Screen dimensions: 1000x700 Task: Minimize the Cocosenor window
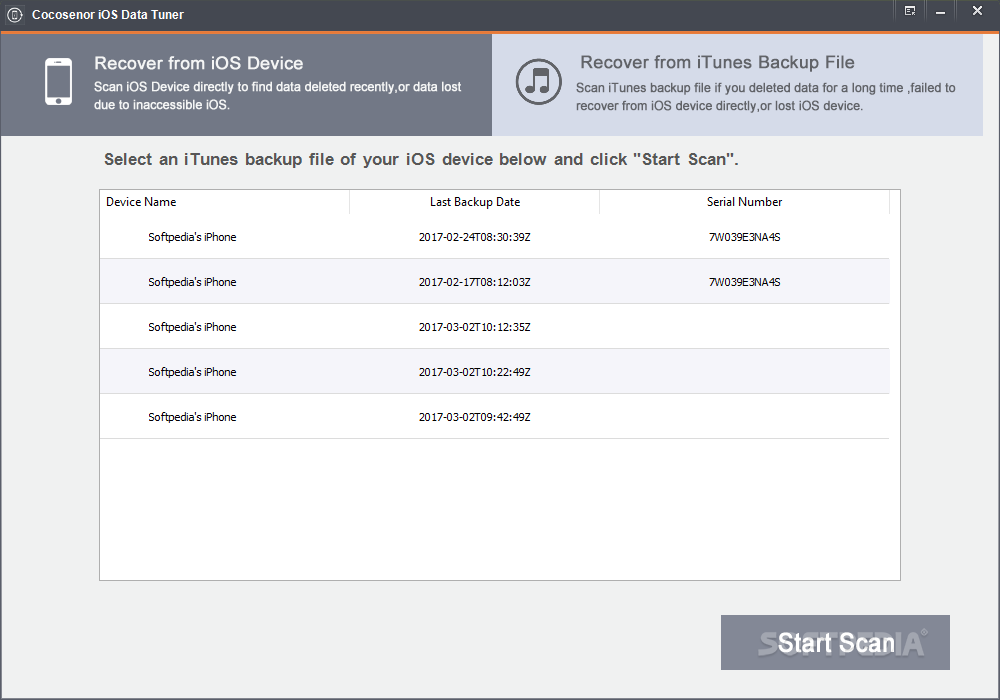tap(940, 12)
